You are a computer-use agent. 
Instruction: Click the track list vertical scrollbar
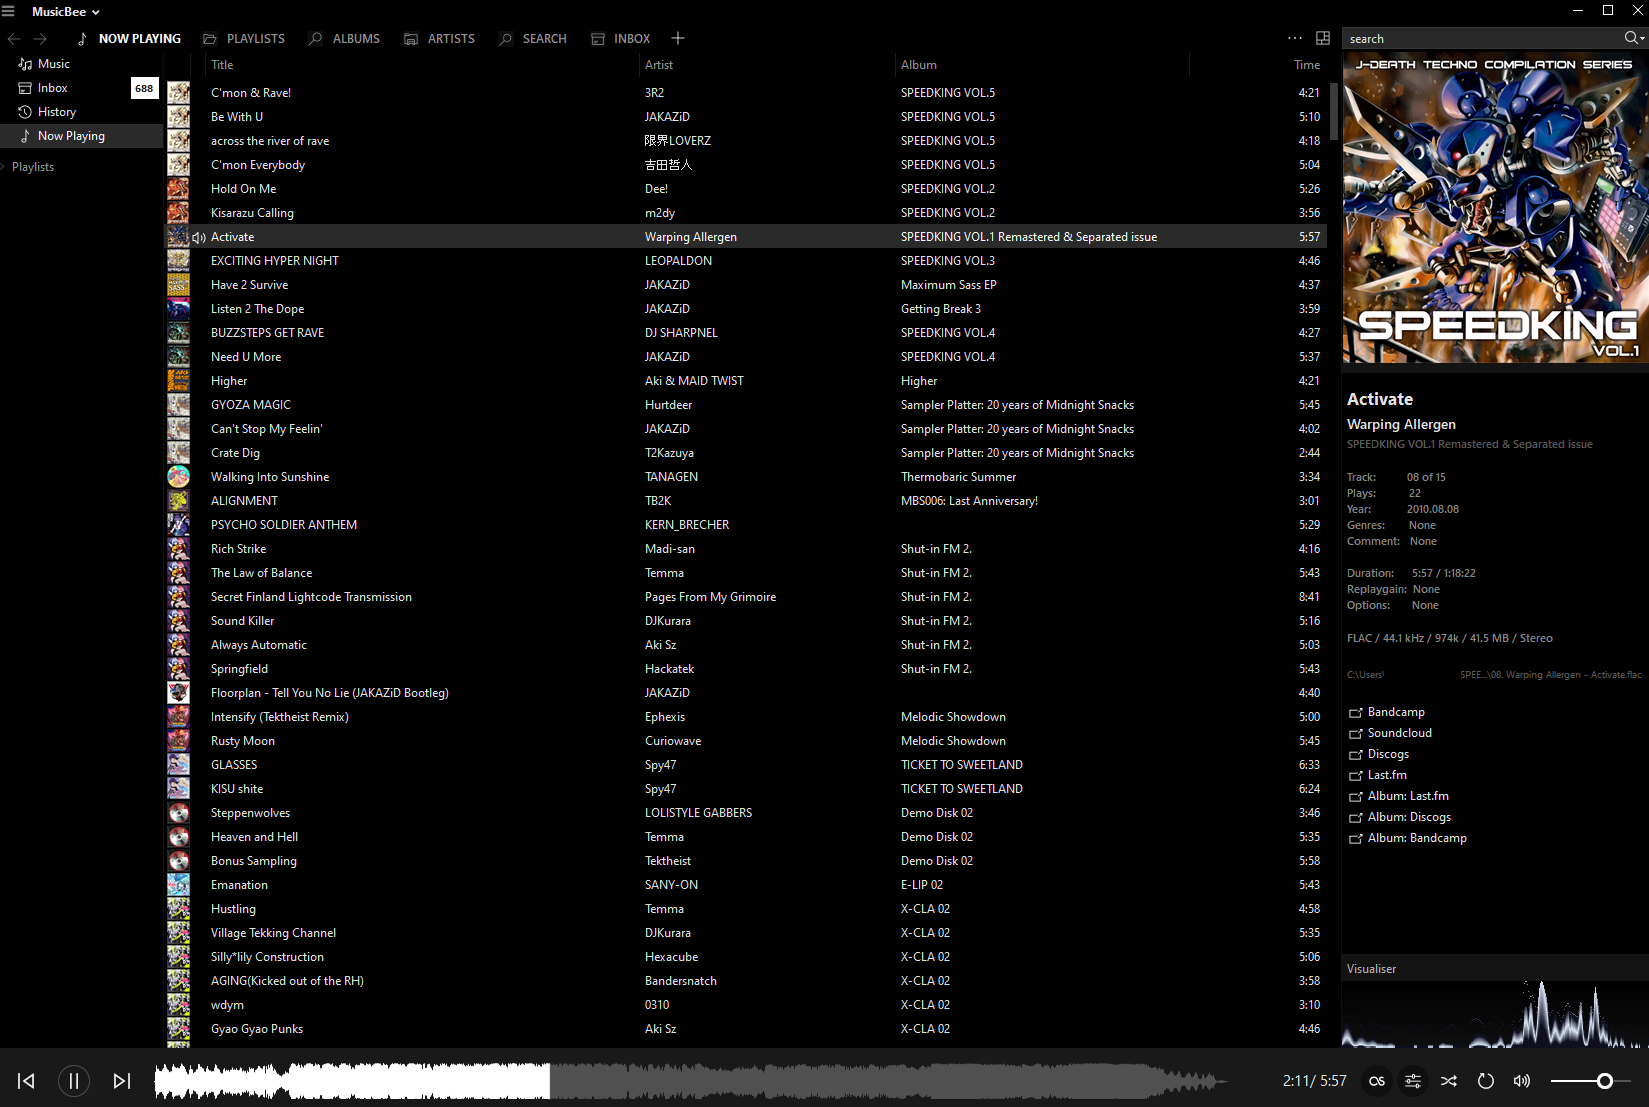coord(1334,110)
